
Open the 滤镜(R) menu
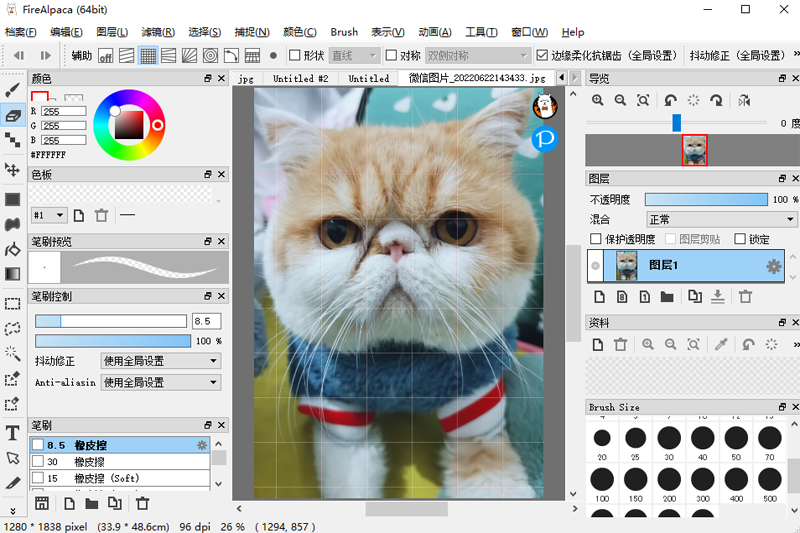pyautogui.click(x=157, y=32)
